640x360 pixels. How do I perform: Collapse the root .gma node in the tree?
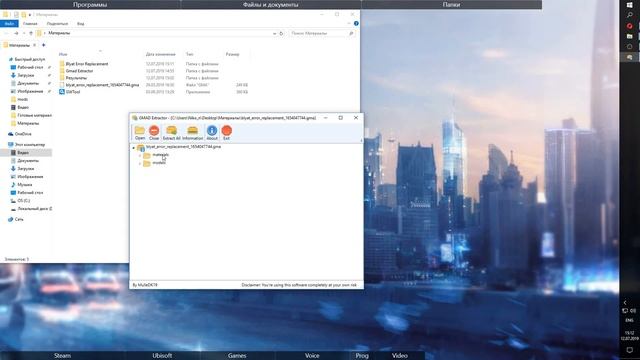[133, 147]
